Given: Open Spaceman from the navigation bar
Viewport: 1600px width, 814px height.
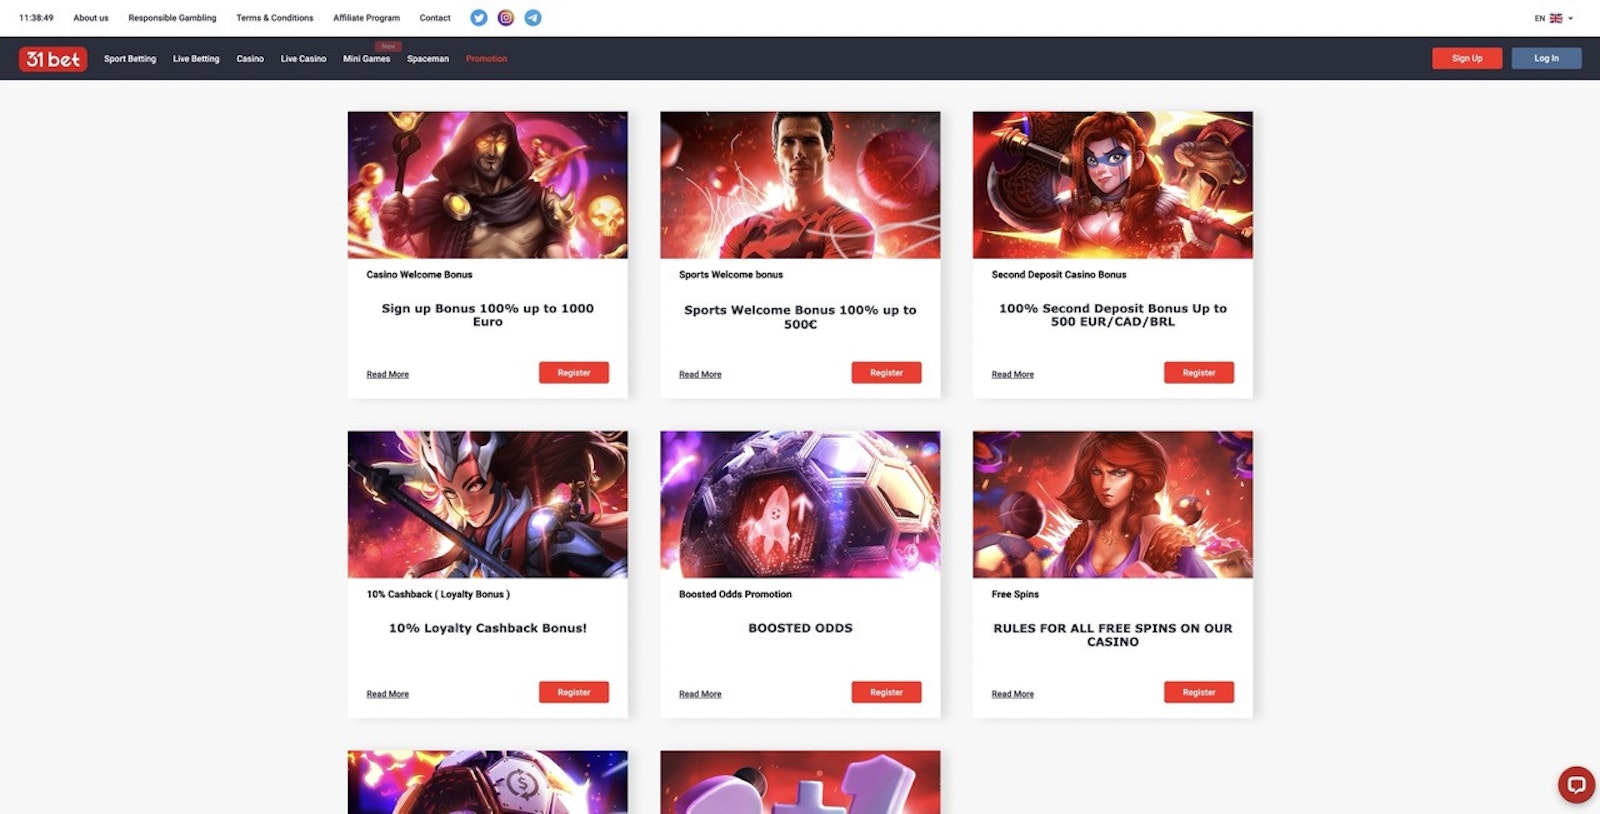Looking at the screenshot, I should (x=428, y=59).
